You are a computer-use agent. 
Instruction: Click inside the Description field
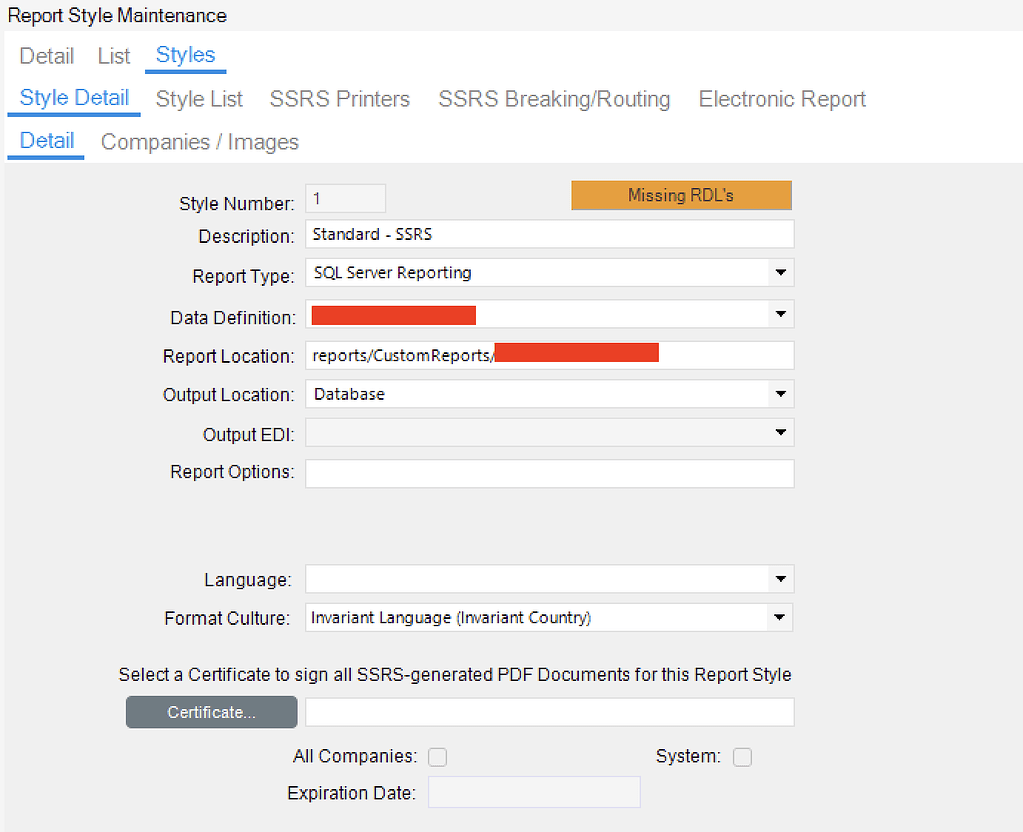[x=550, y=234]
